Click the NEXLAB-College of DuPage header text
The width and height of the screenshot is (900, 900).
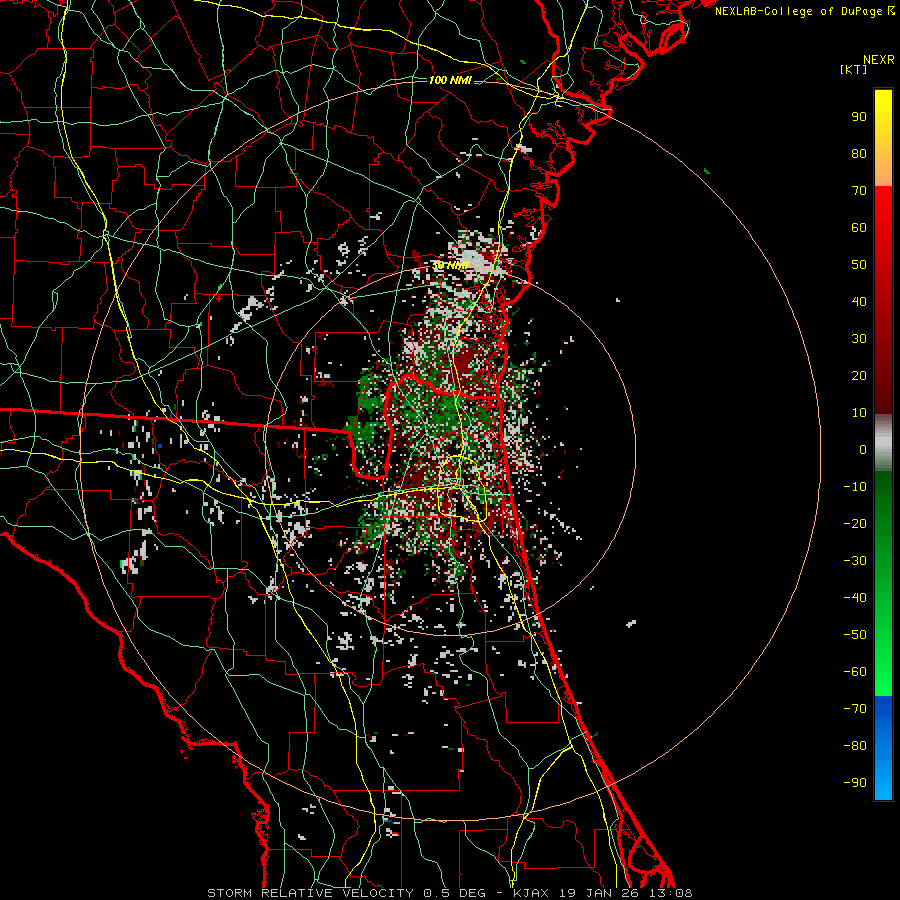point(798,11)
